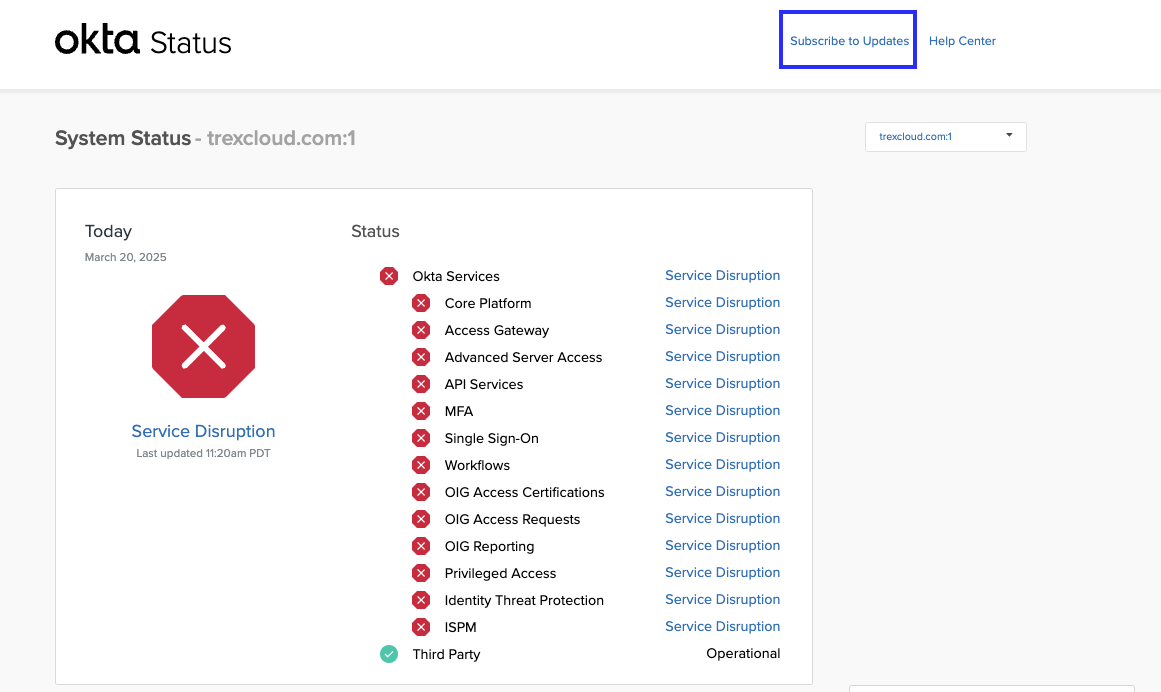1161x692 pixels.
Task: Click the red X icon beside Okta Services
Action: [x=389, y=276]
